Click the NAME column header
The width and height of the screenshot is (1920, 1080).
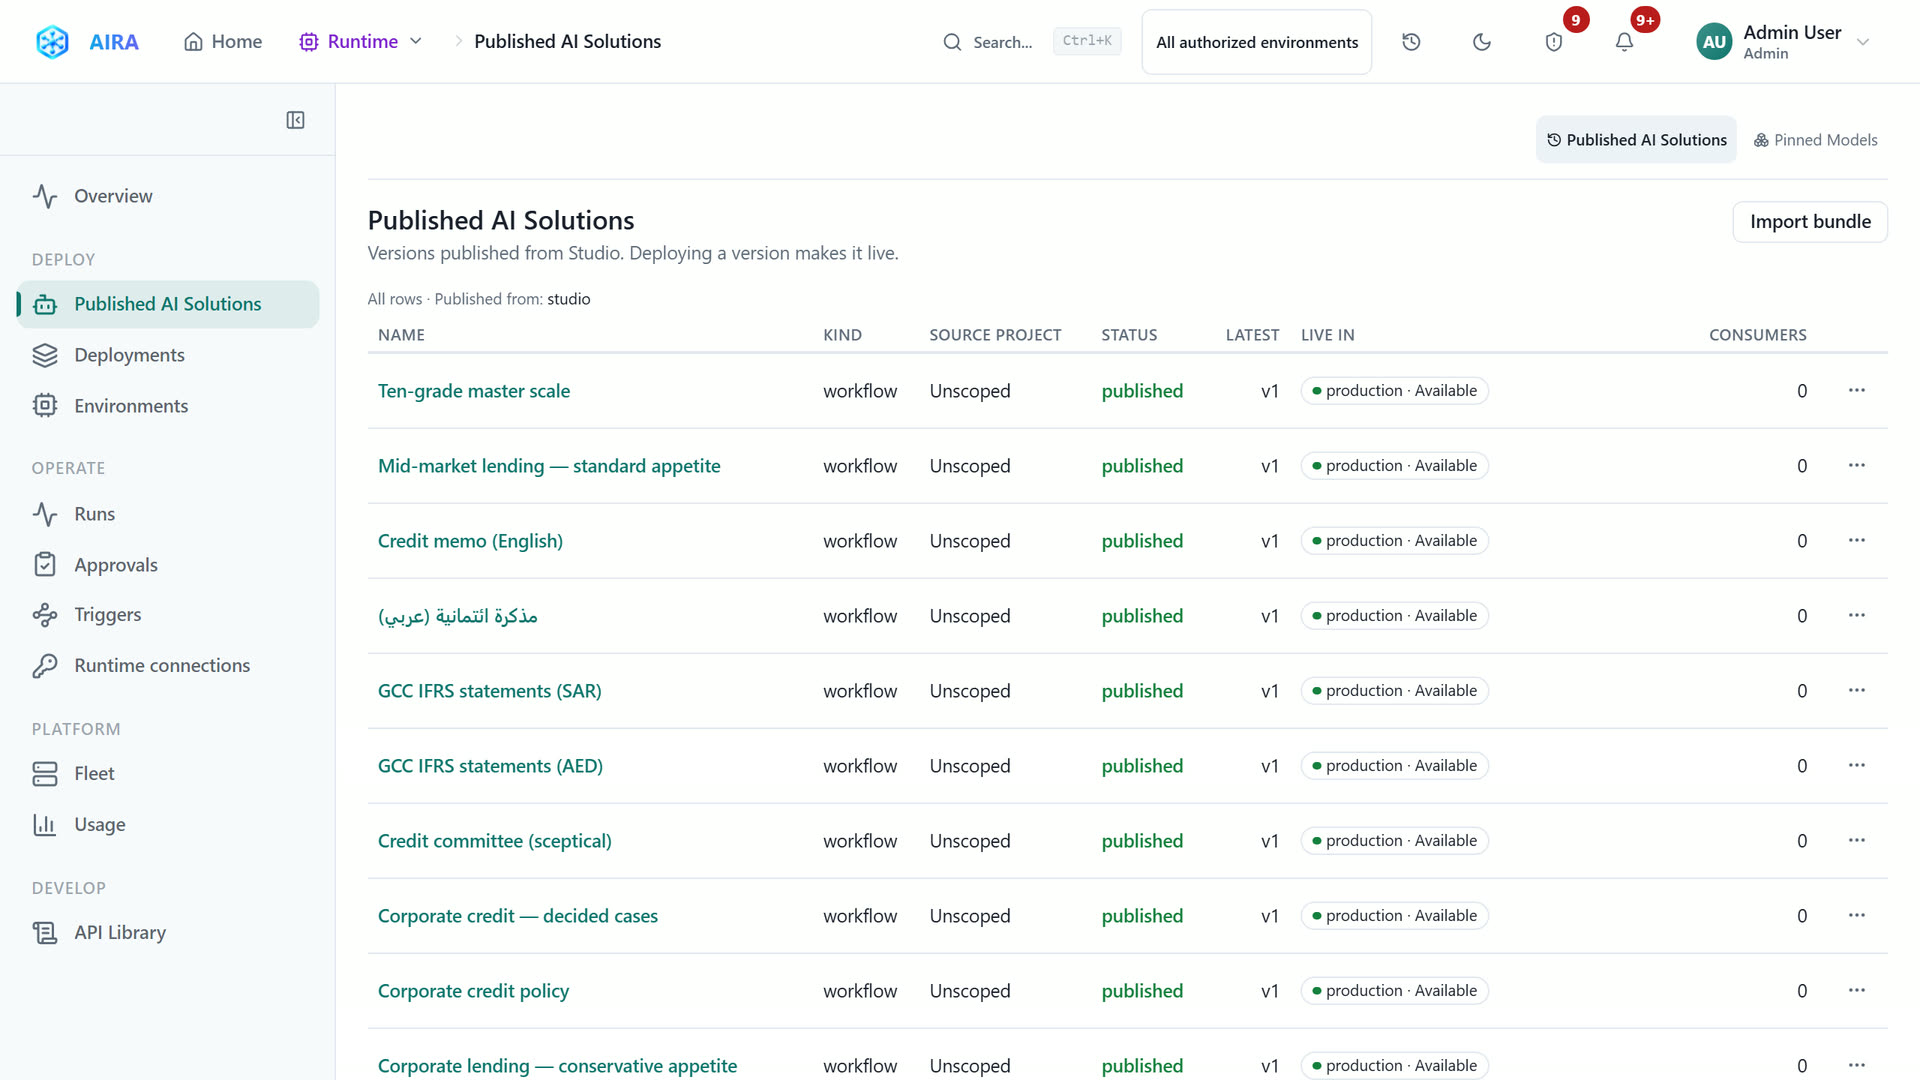(x=401, y=335)
